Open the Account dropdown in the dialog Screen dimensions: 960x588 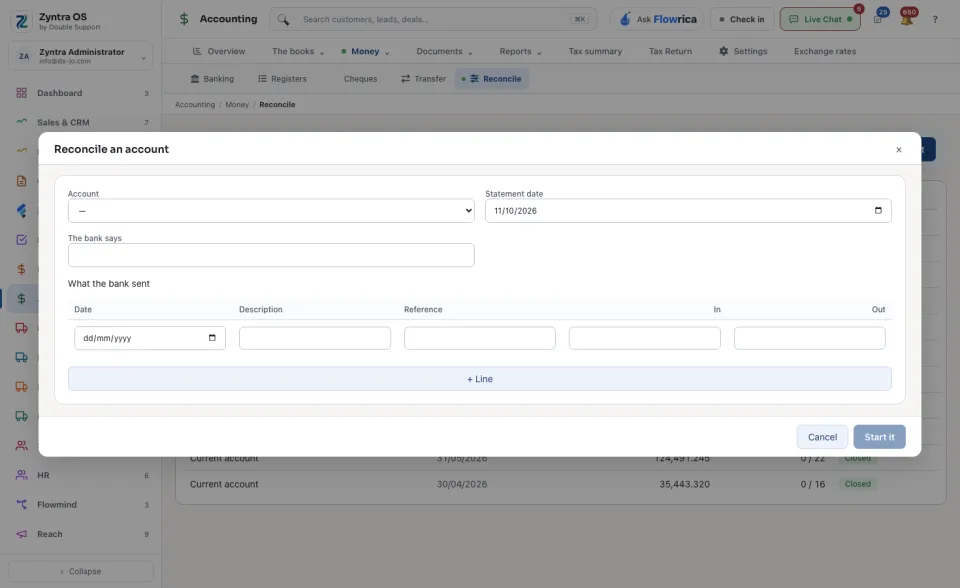pos(271,211)
